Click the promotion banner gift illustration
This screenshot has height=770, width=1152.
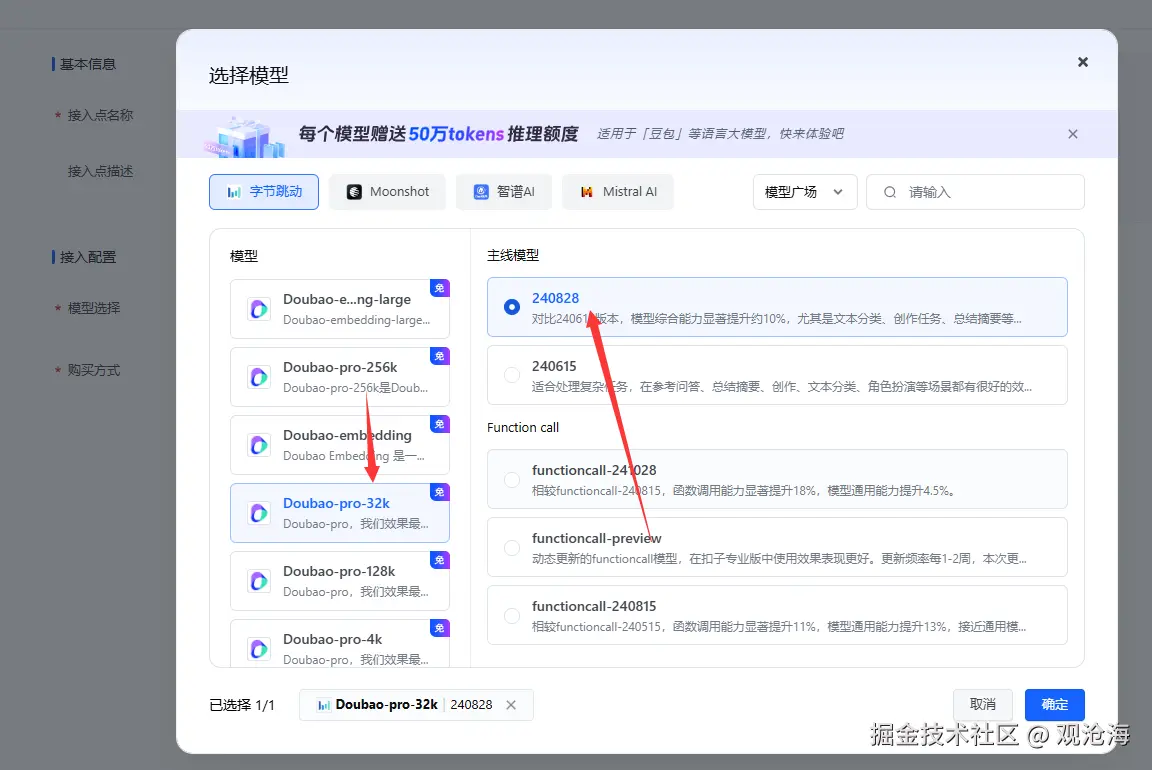click(244, 137)
